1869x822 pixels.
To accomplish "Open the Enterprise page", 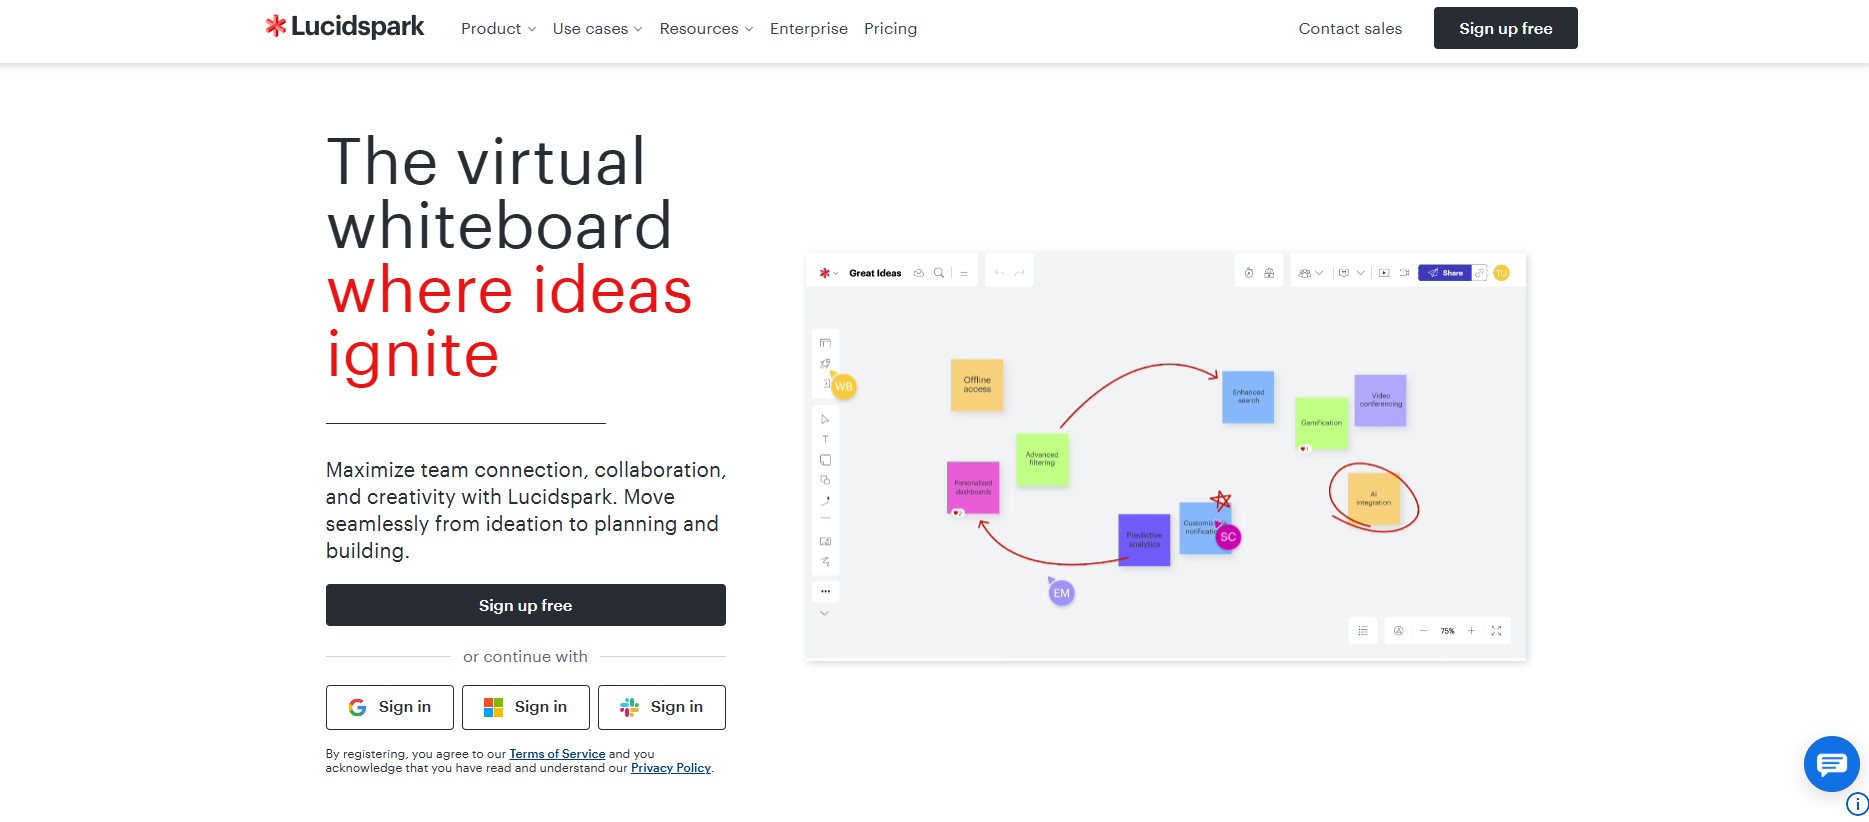I will [809, 29].
